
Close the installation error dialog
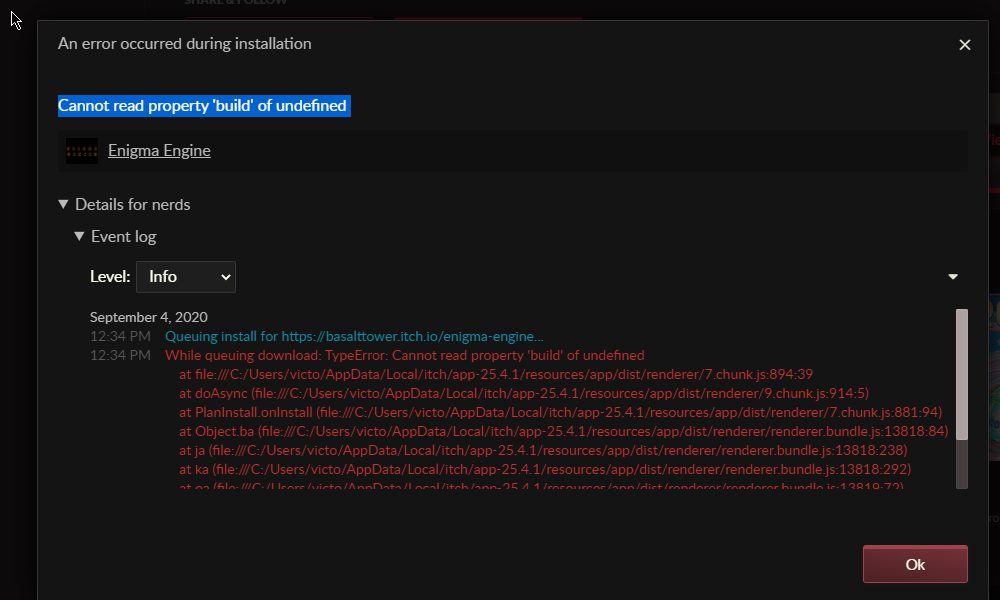click(965, 45)
